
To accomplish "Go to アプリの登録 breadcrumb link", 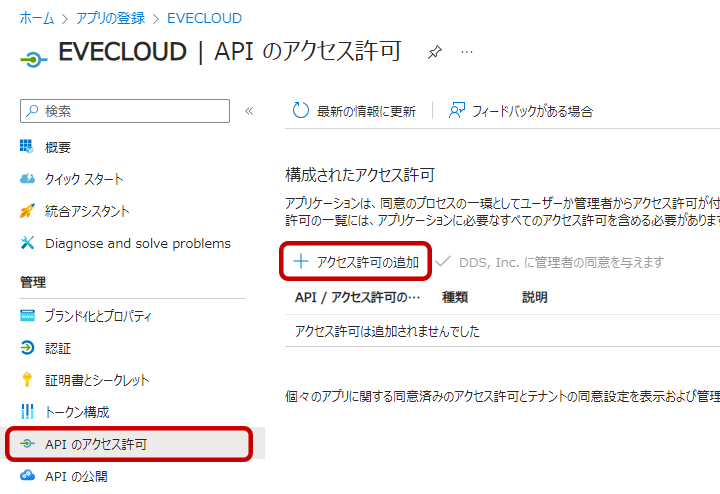I will 110,18.
